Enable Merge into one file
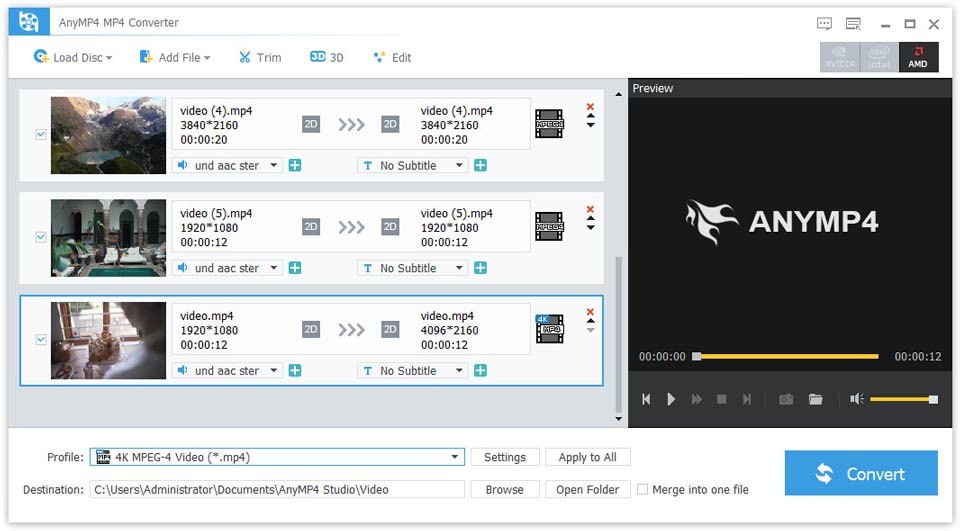The width and height of the screenshot is (960, 531). [x=643, y=489]
